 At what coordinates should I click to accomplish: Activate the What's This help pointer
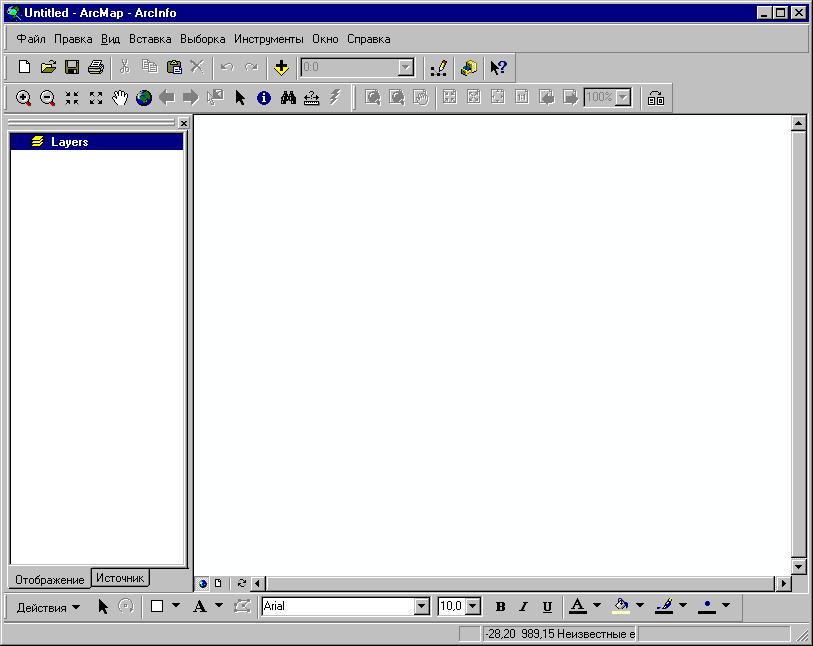coord(498,68)
